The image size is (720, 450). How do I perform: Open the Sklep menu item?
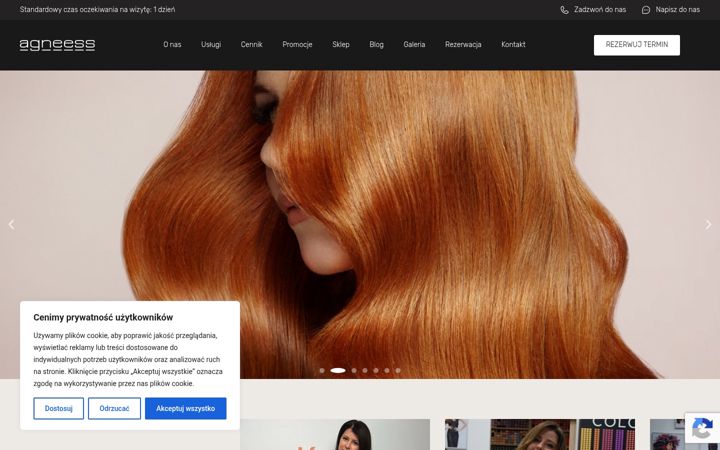coord(341,45)
